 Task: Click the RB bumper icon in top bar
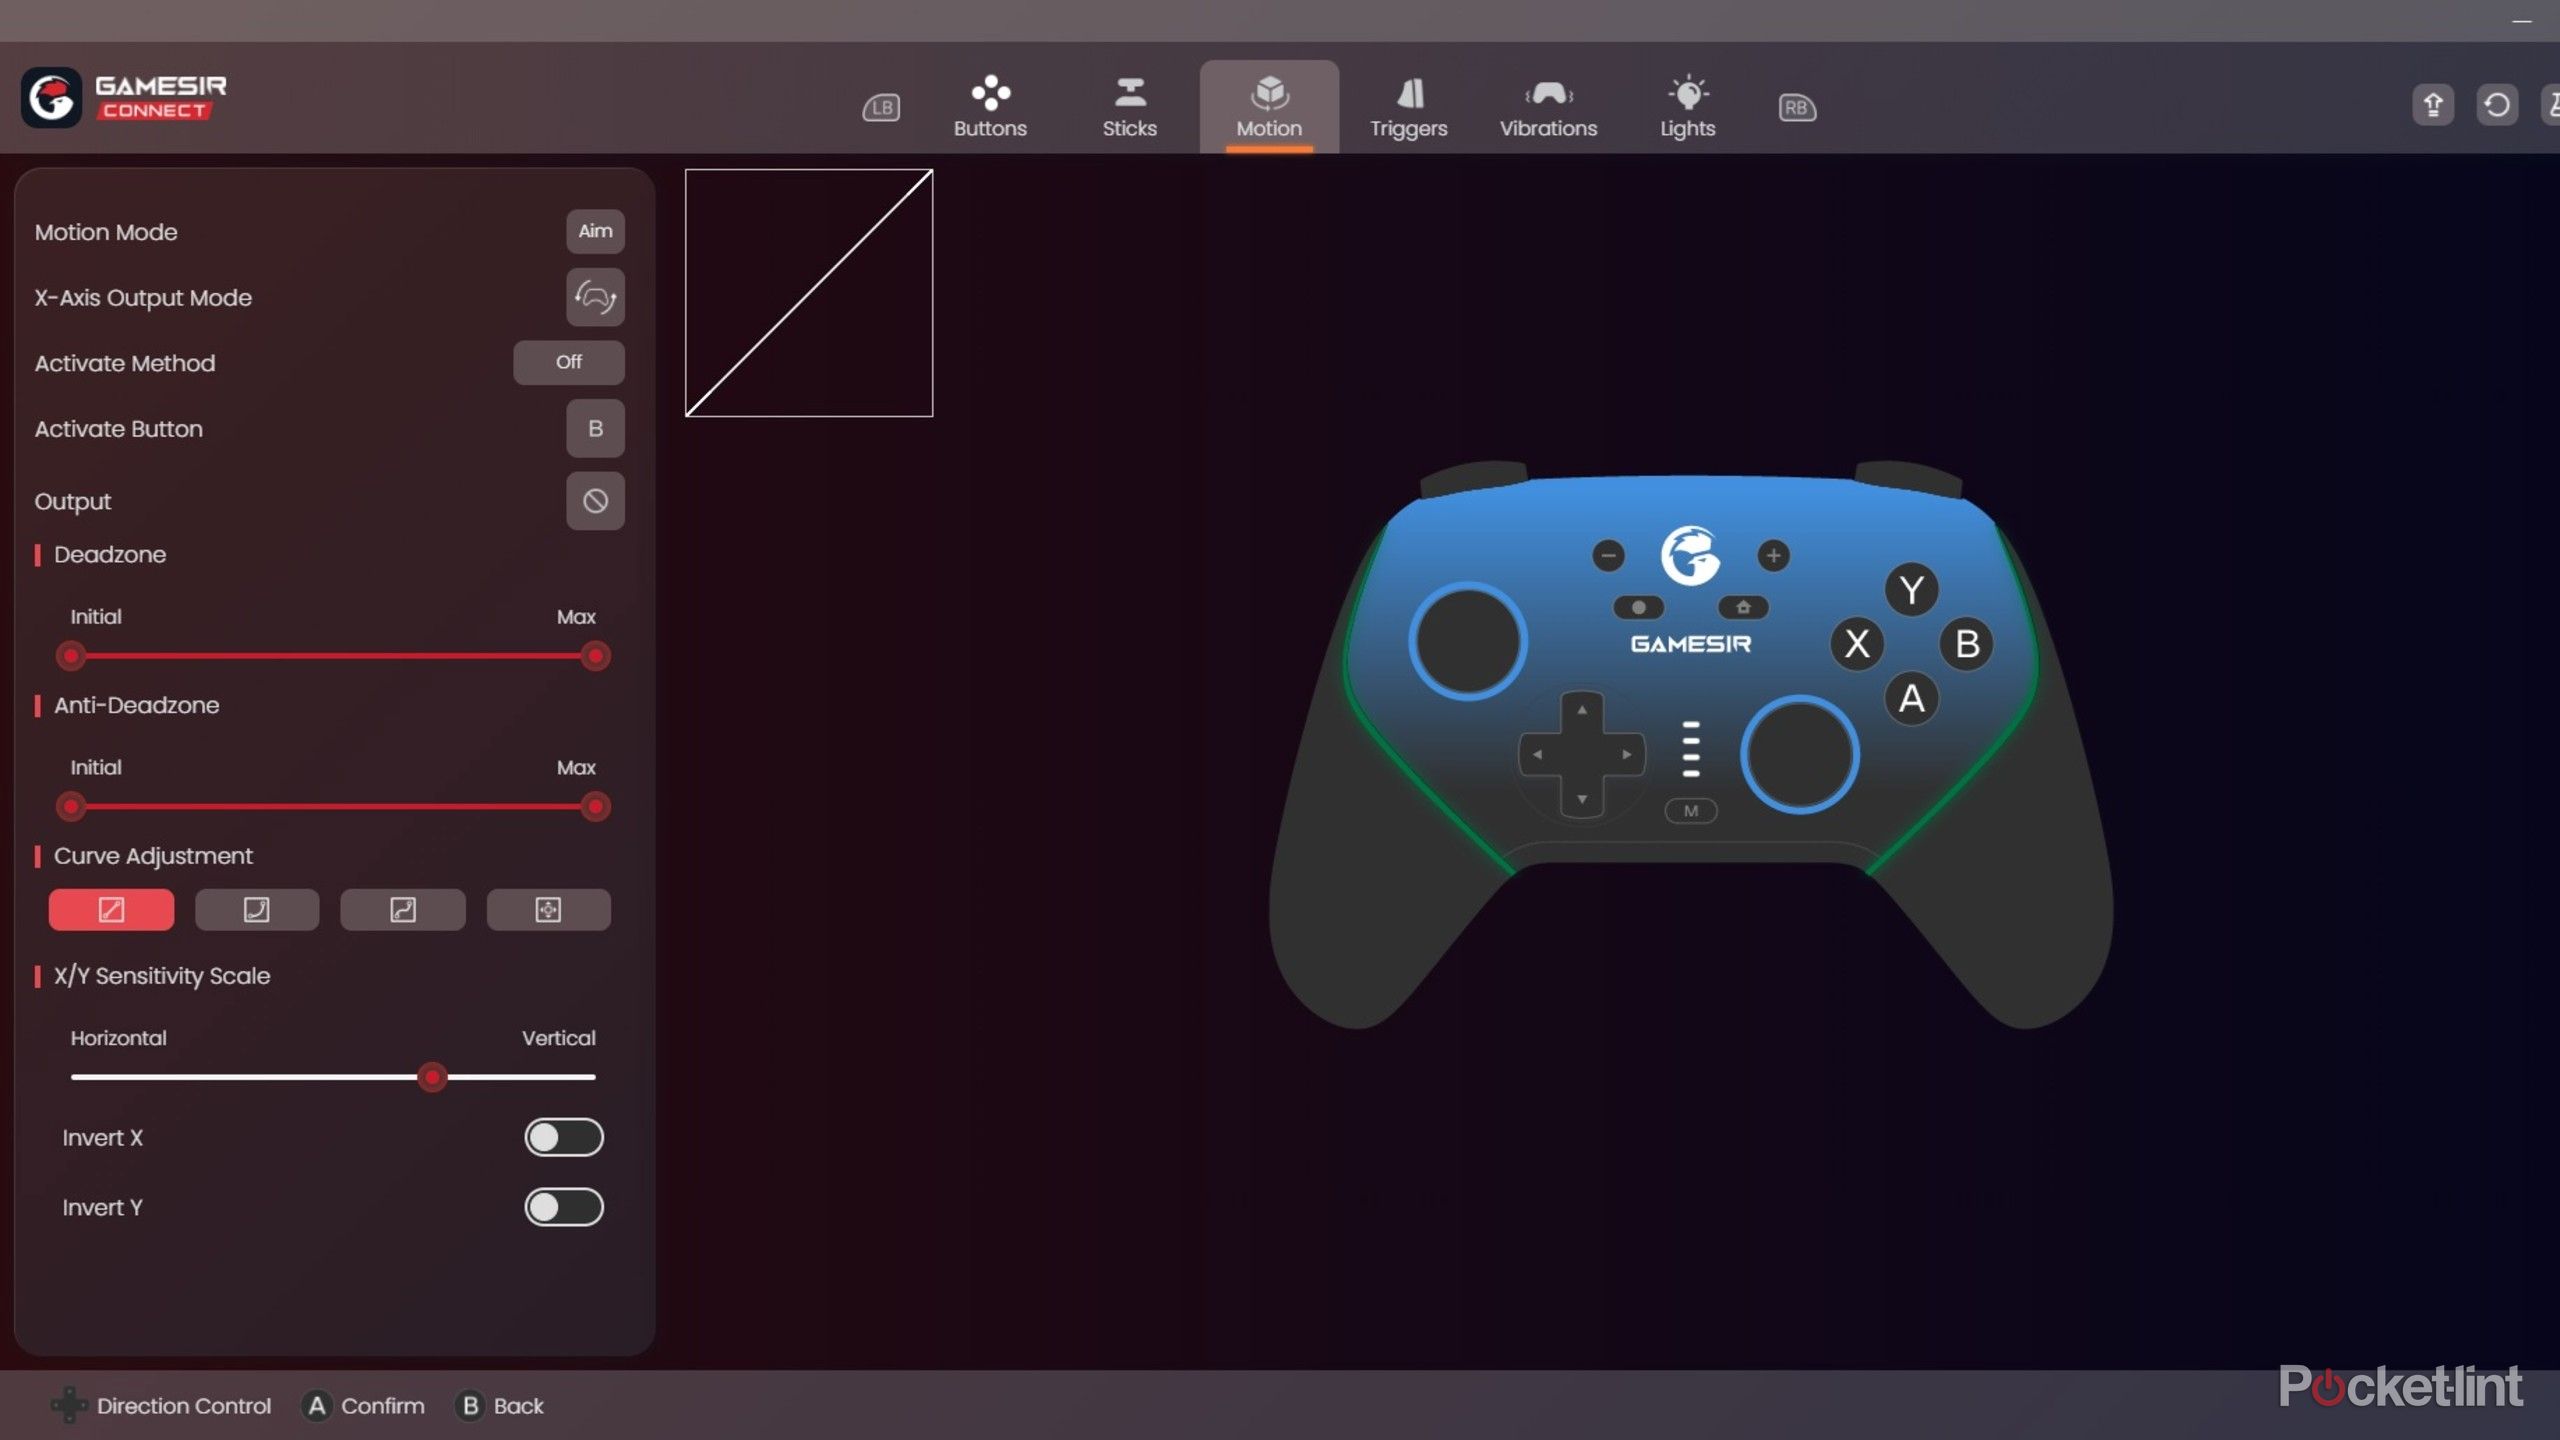pos(1797,107)
